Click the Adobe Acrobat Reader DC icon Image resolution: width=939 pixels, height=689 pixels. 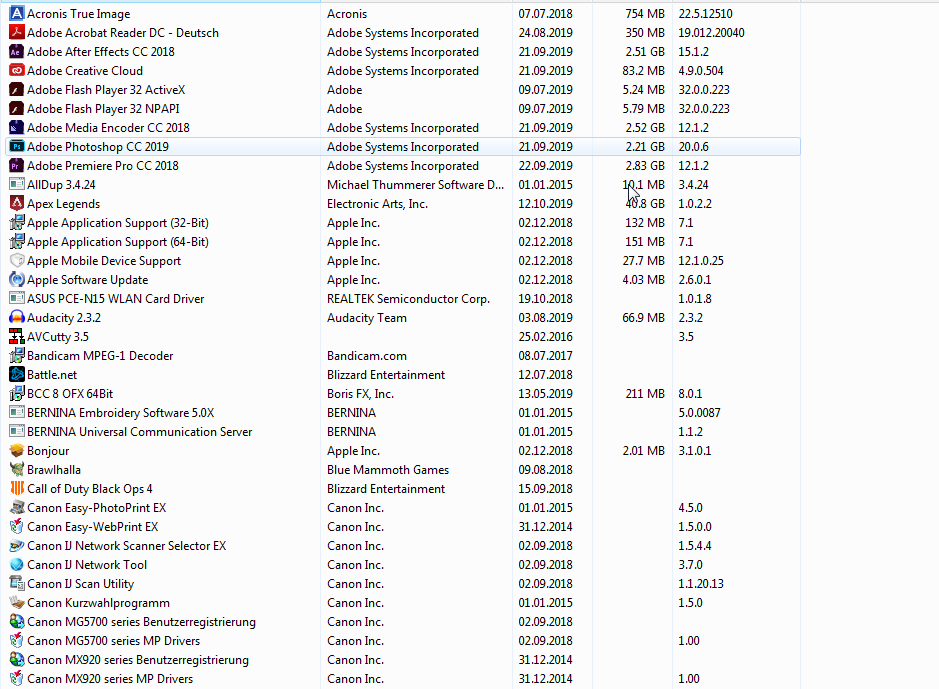click(17, 32)
